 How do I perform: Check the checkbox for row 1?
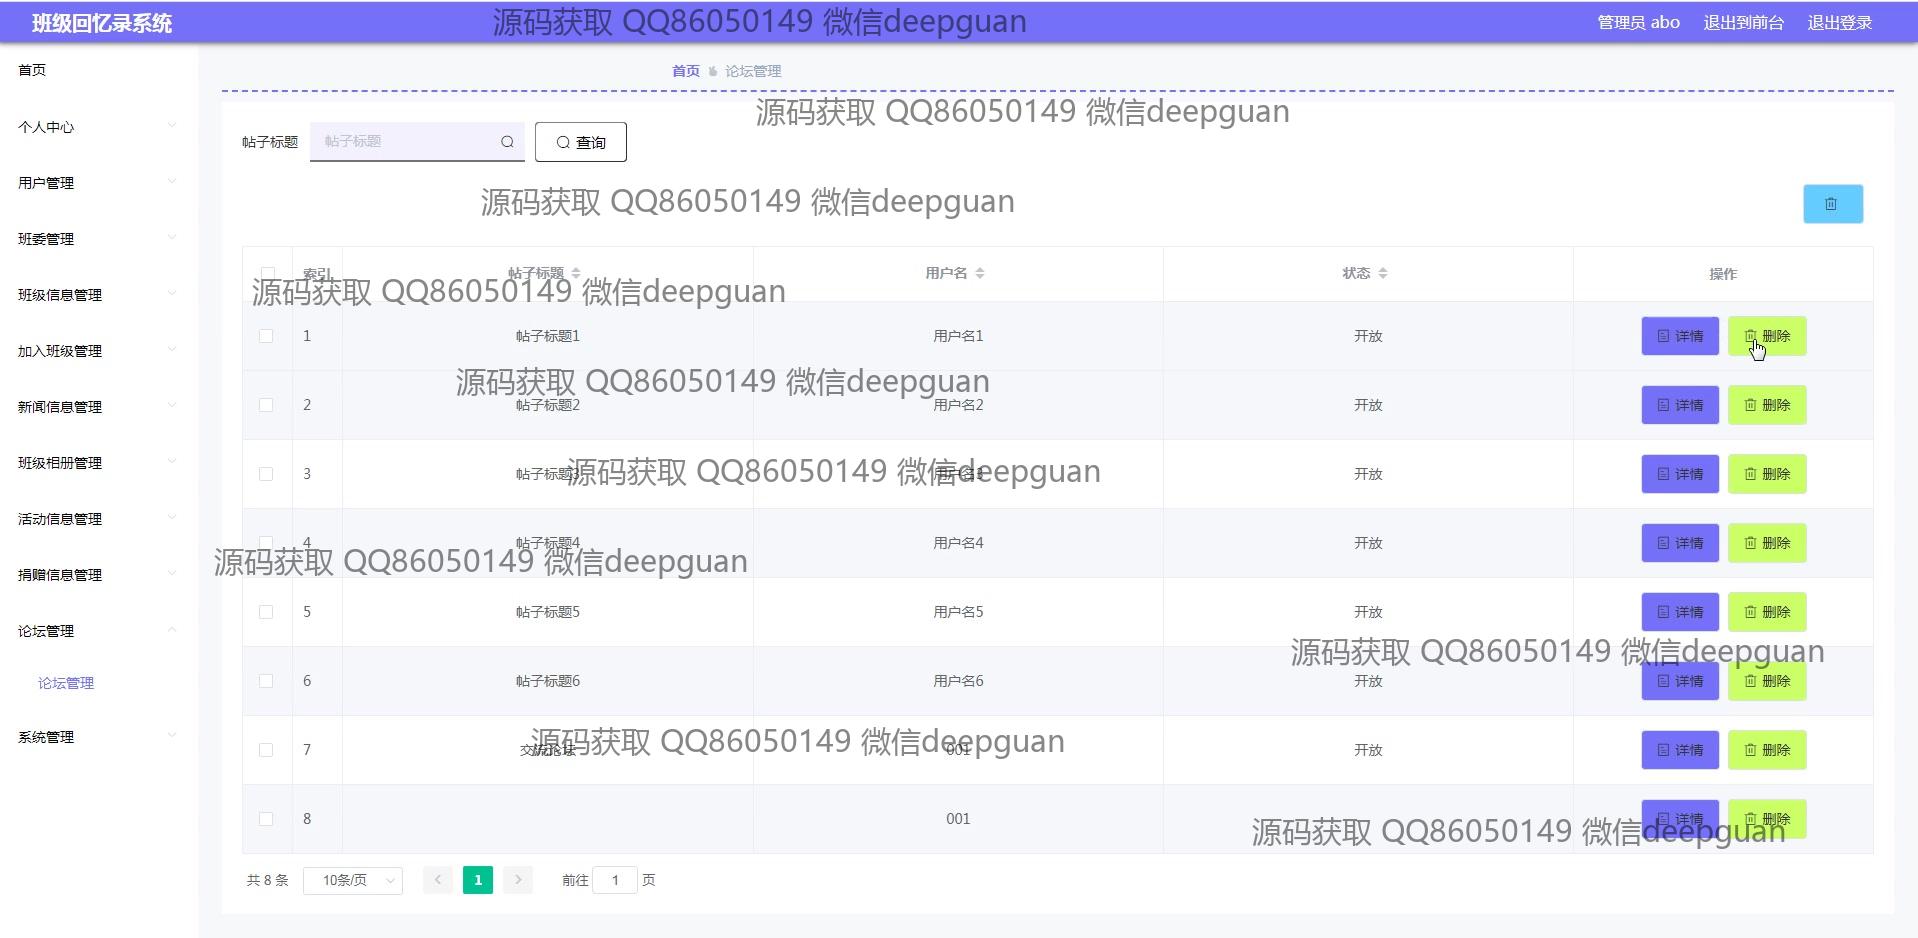coord(266,336)
